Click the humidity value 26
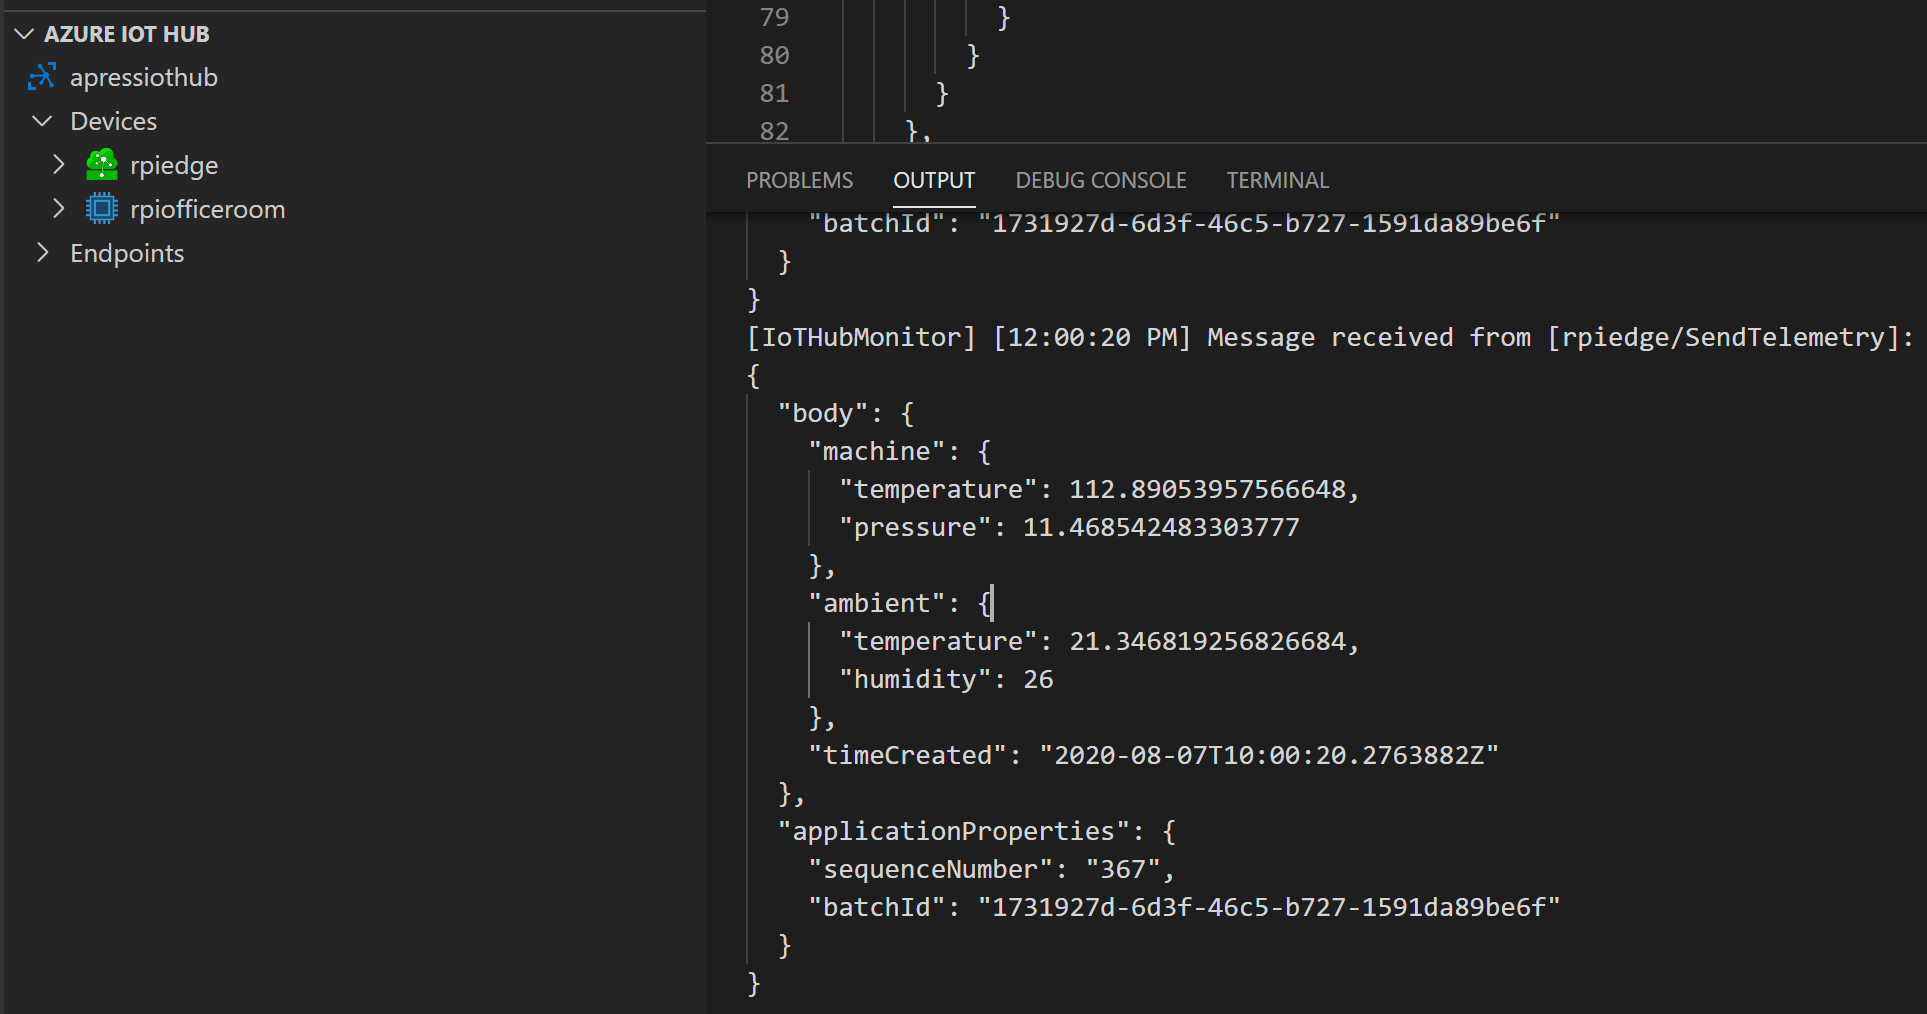This screenshot has height=1014, width=1927. coord(1038,679)
